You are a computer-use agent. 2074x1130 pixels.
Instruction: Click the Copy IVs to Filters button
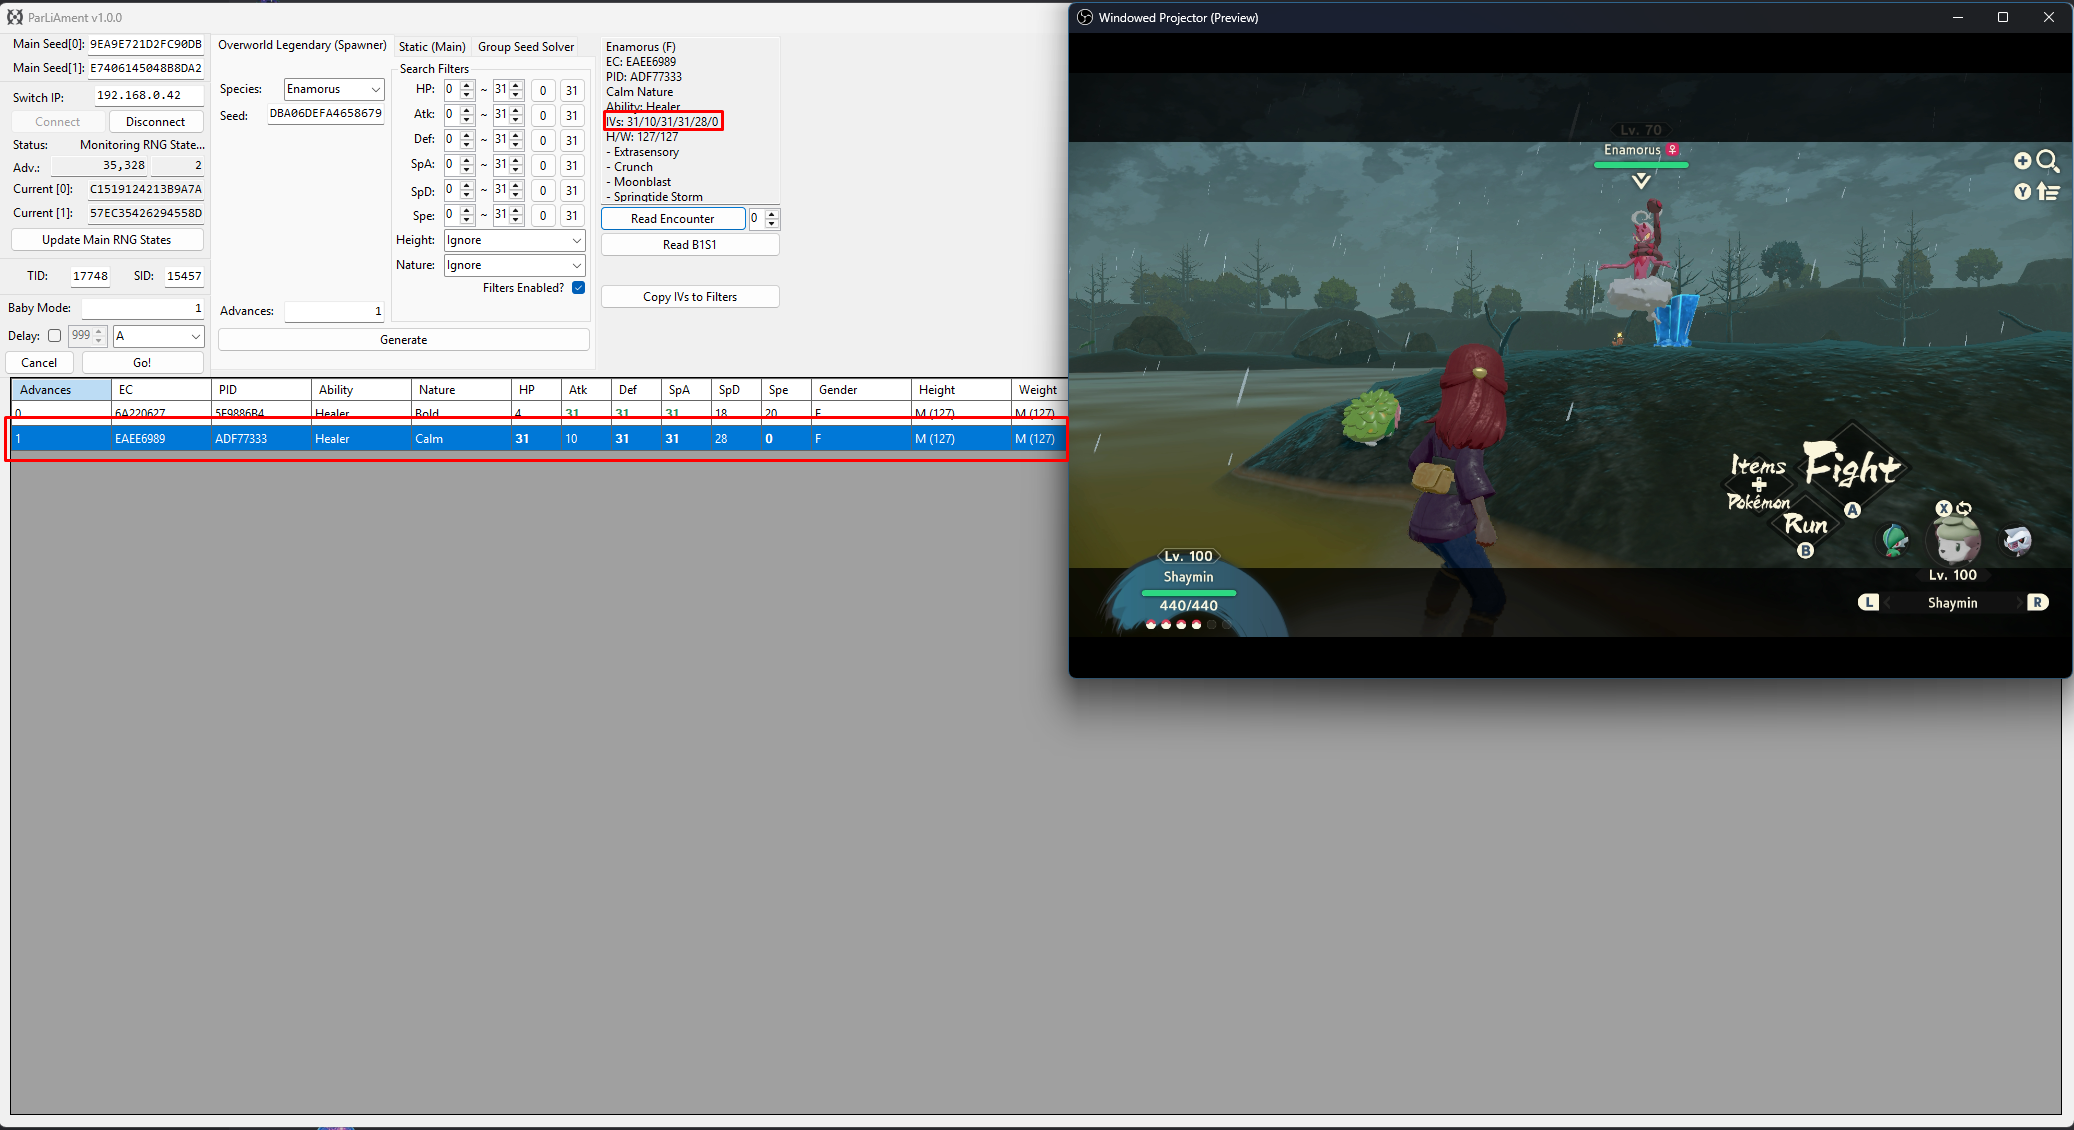(x=690, y=296)
